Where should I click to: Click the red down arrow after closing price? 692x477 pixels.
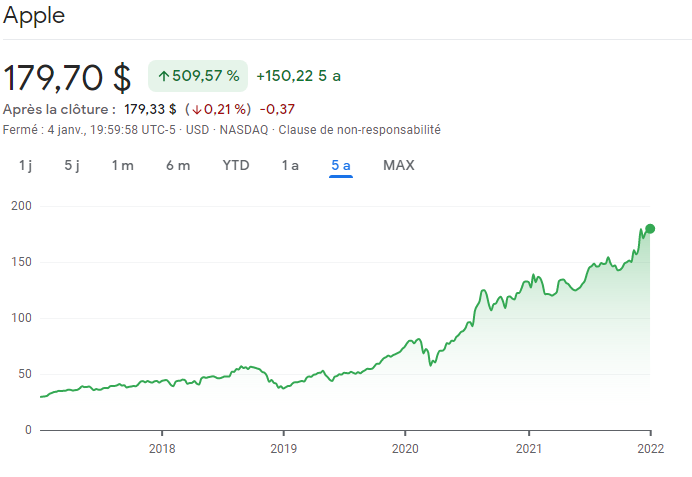tap(197, 109)
